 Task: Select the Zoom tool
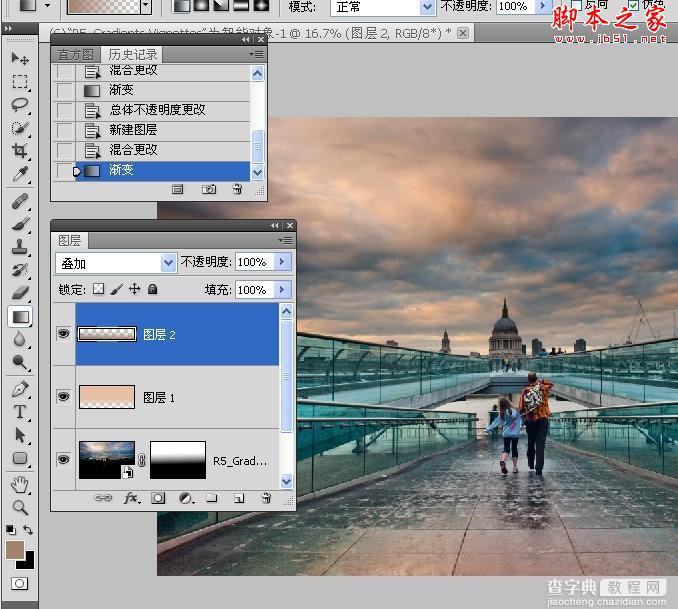coord(20,507)
